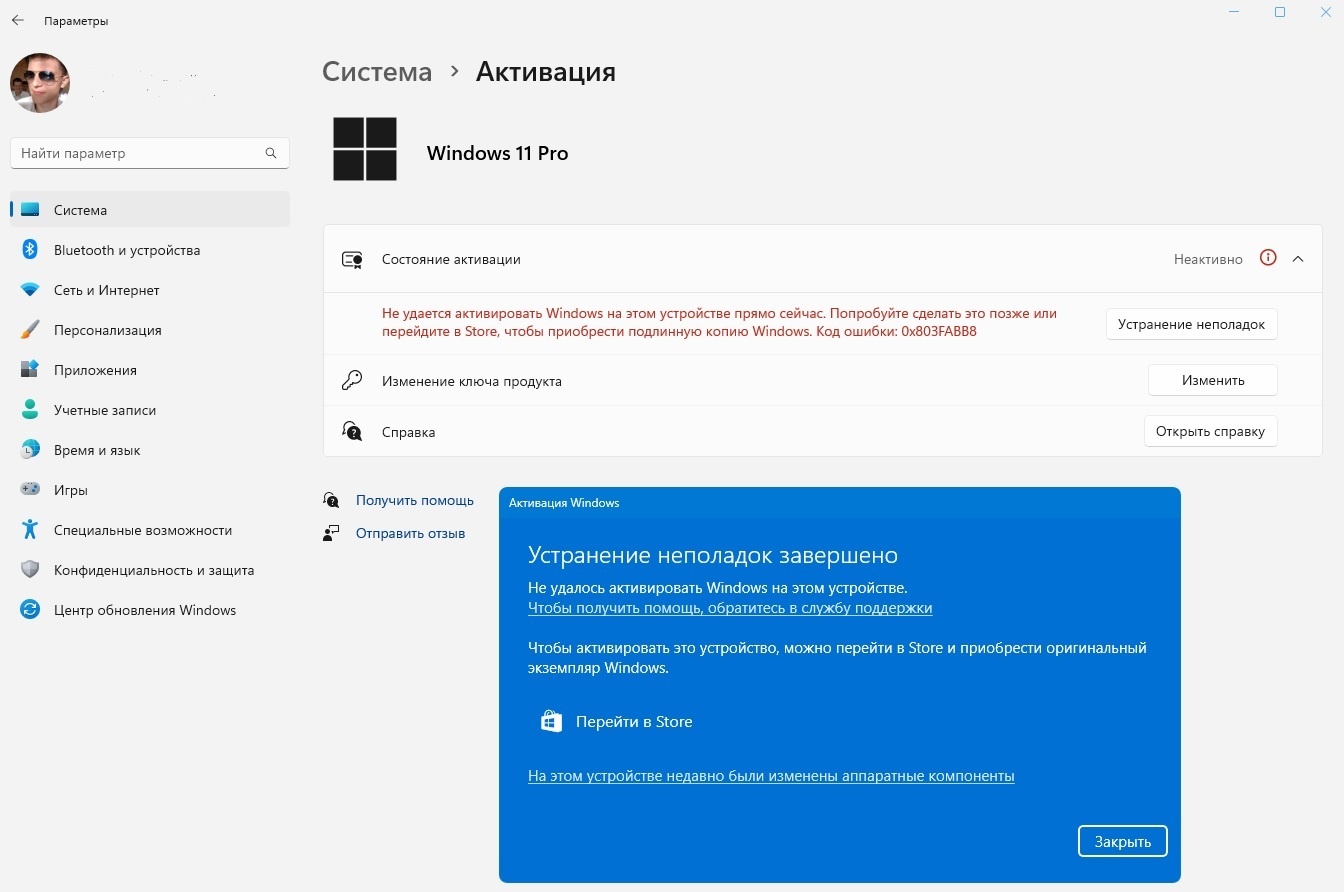Click the Учетные записи person icon
Viewport: 1344px width, 892px height.
click(30, 410)
